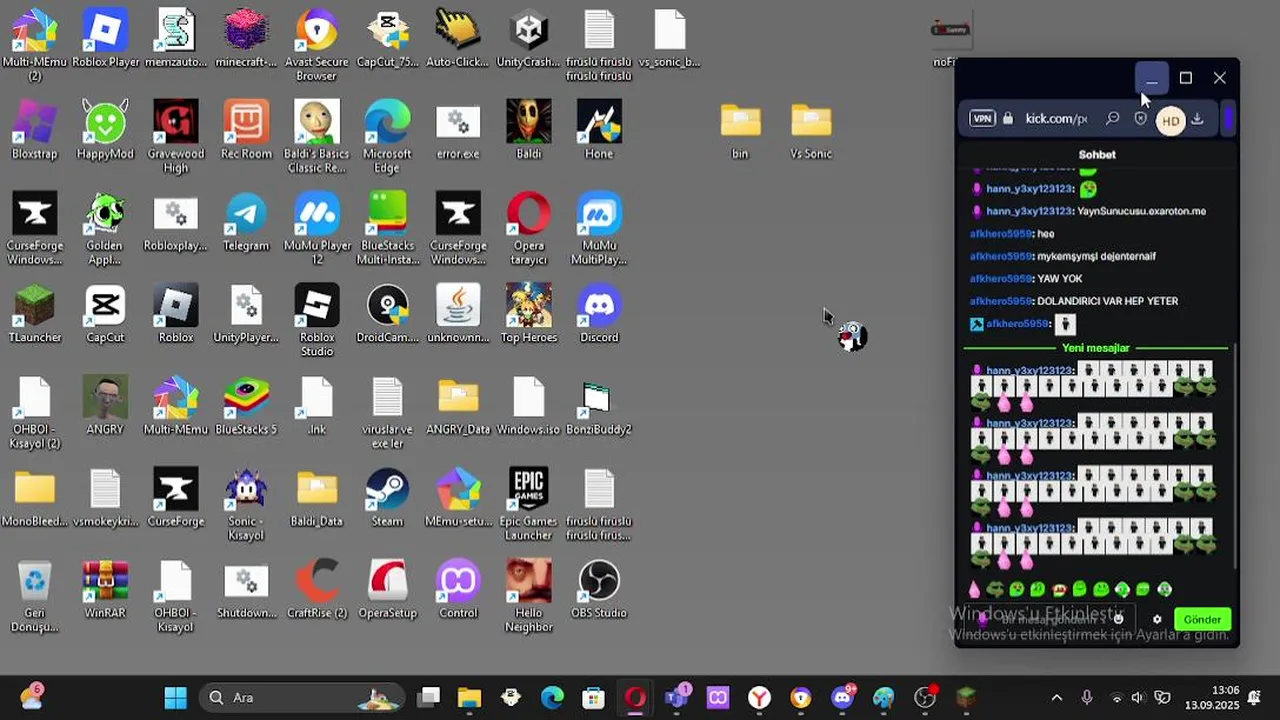The height and width of the screenshot is (720, 1280).
Task: Open Microsoft Store taskbar icon
Action: (593, 698)
